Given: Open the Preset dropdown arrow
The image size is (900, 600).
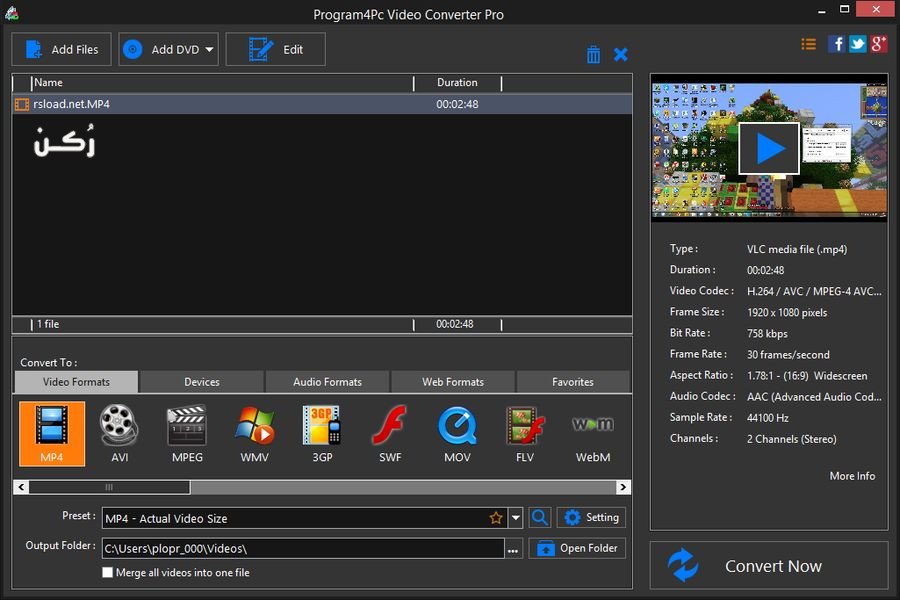Looking at the screenshot, I should [515, 518].
